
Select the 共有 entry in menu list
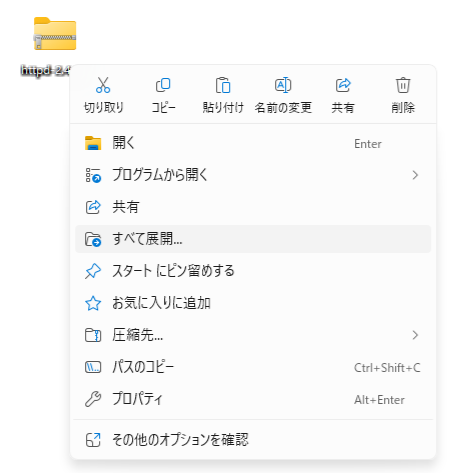click(x=253, y=207)
